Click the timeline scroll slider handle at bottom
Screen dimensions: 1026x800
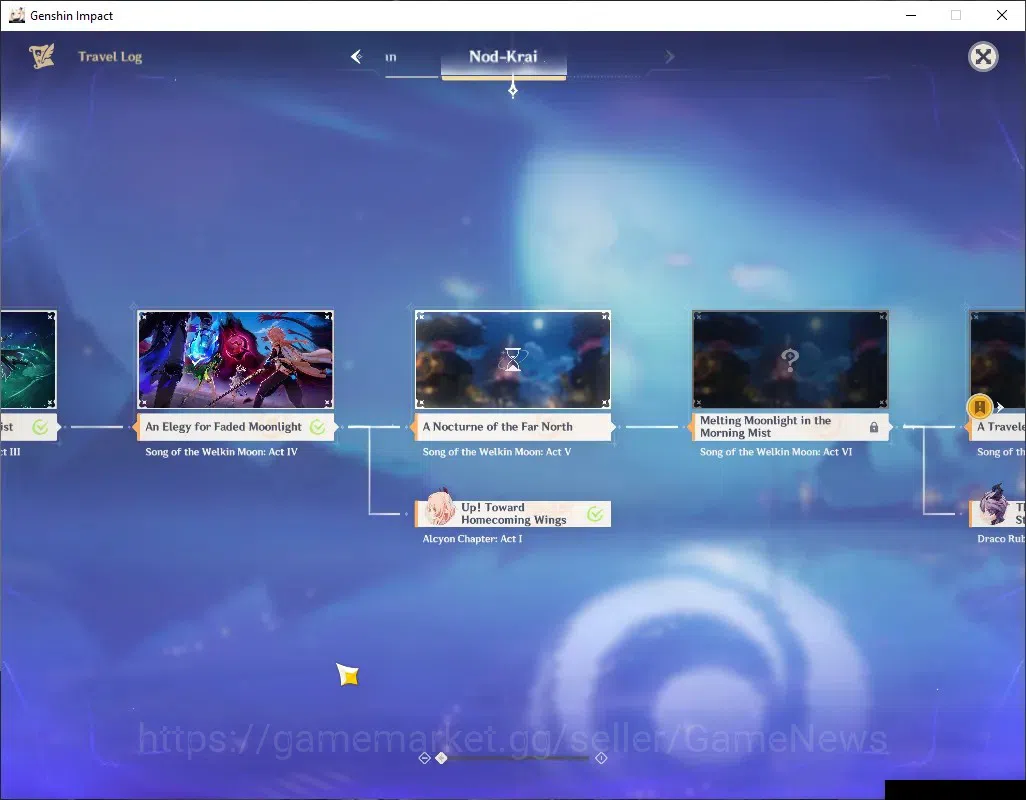(442, 757)
